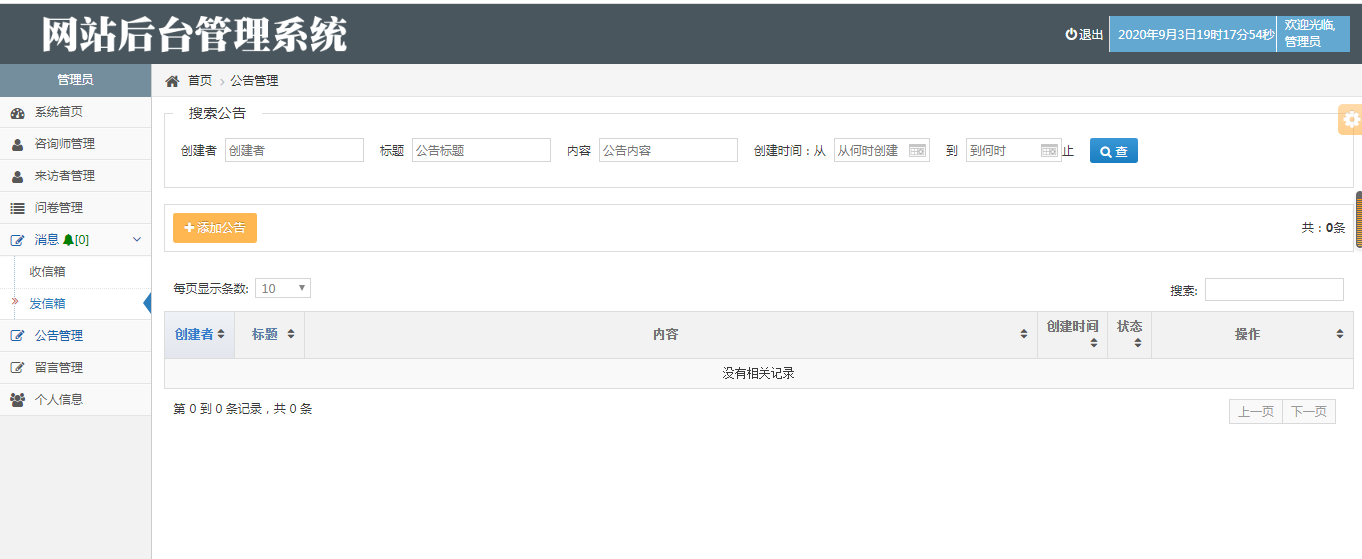Click the 退出 logout link
Image resolution: width=1362 pixels, height=559 pixels.
point(1084,34)
